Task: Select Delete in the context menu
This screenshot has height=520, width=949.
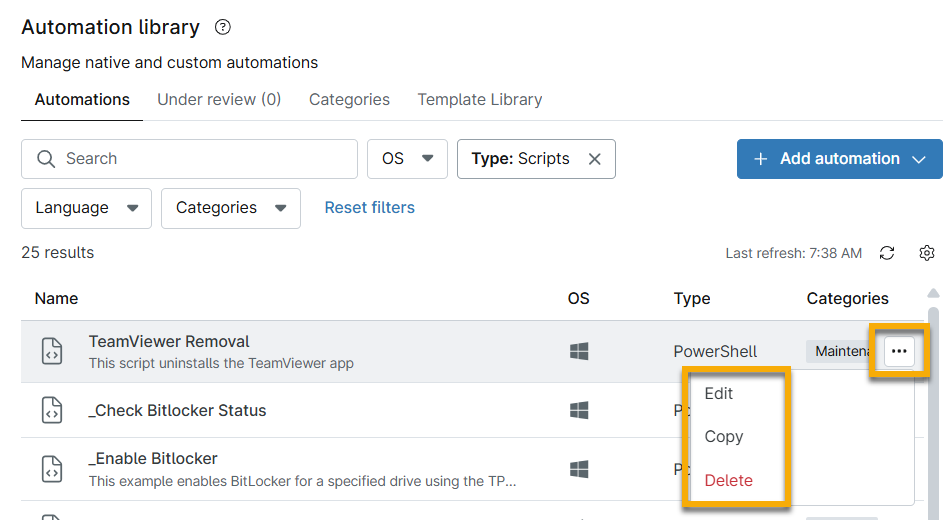Action: coord(728,480)
